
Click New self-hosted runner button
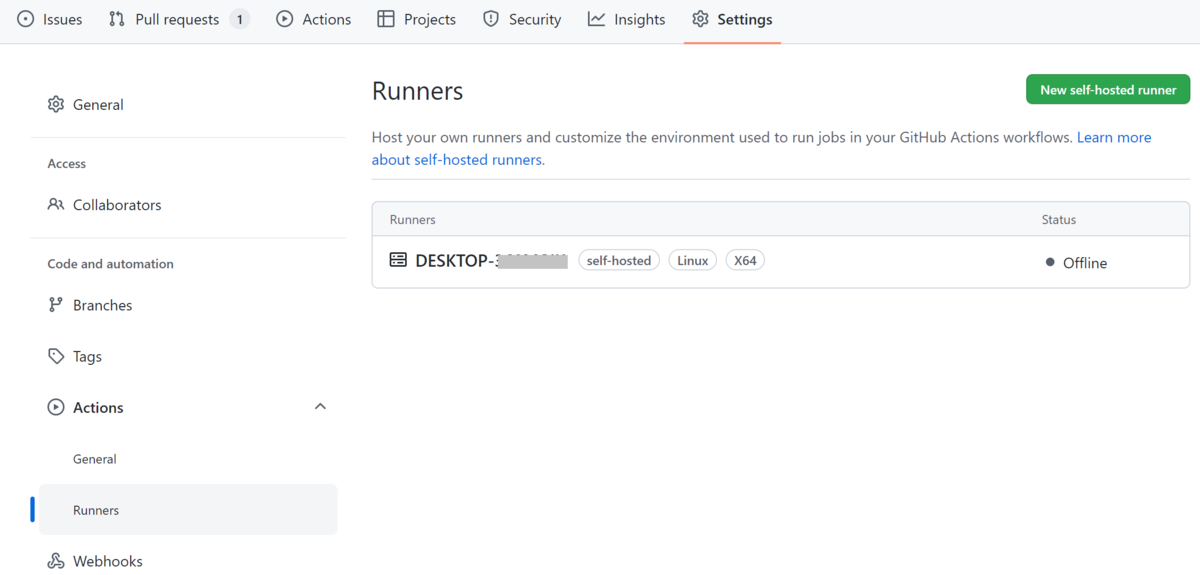[x=1108, y=89]
